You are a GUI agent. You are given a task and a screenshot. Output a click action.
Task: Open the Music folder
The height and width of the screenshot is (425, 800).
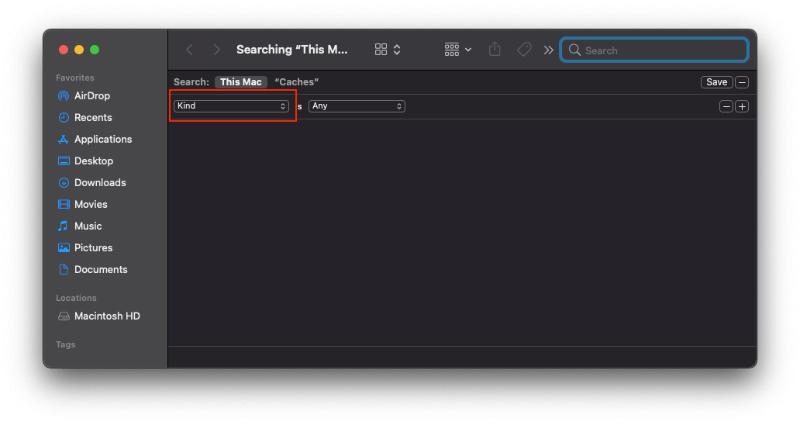[80, 226]
